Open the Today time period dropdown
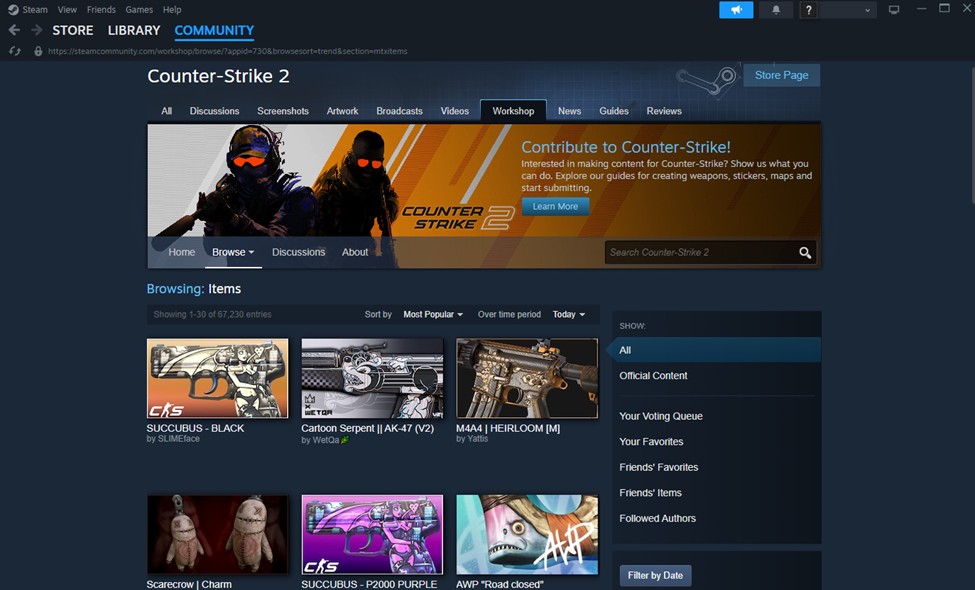Screen dimensions: 975x590 click(x=569, y=315)
